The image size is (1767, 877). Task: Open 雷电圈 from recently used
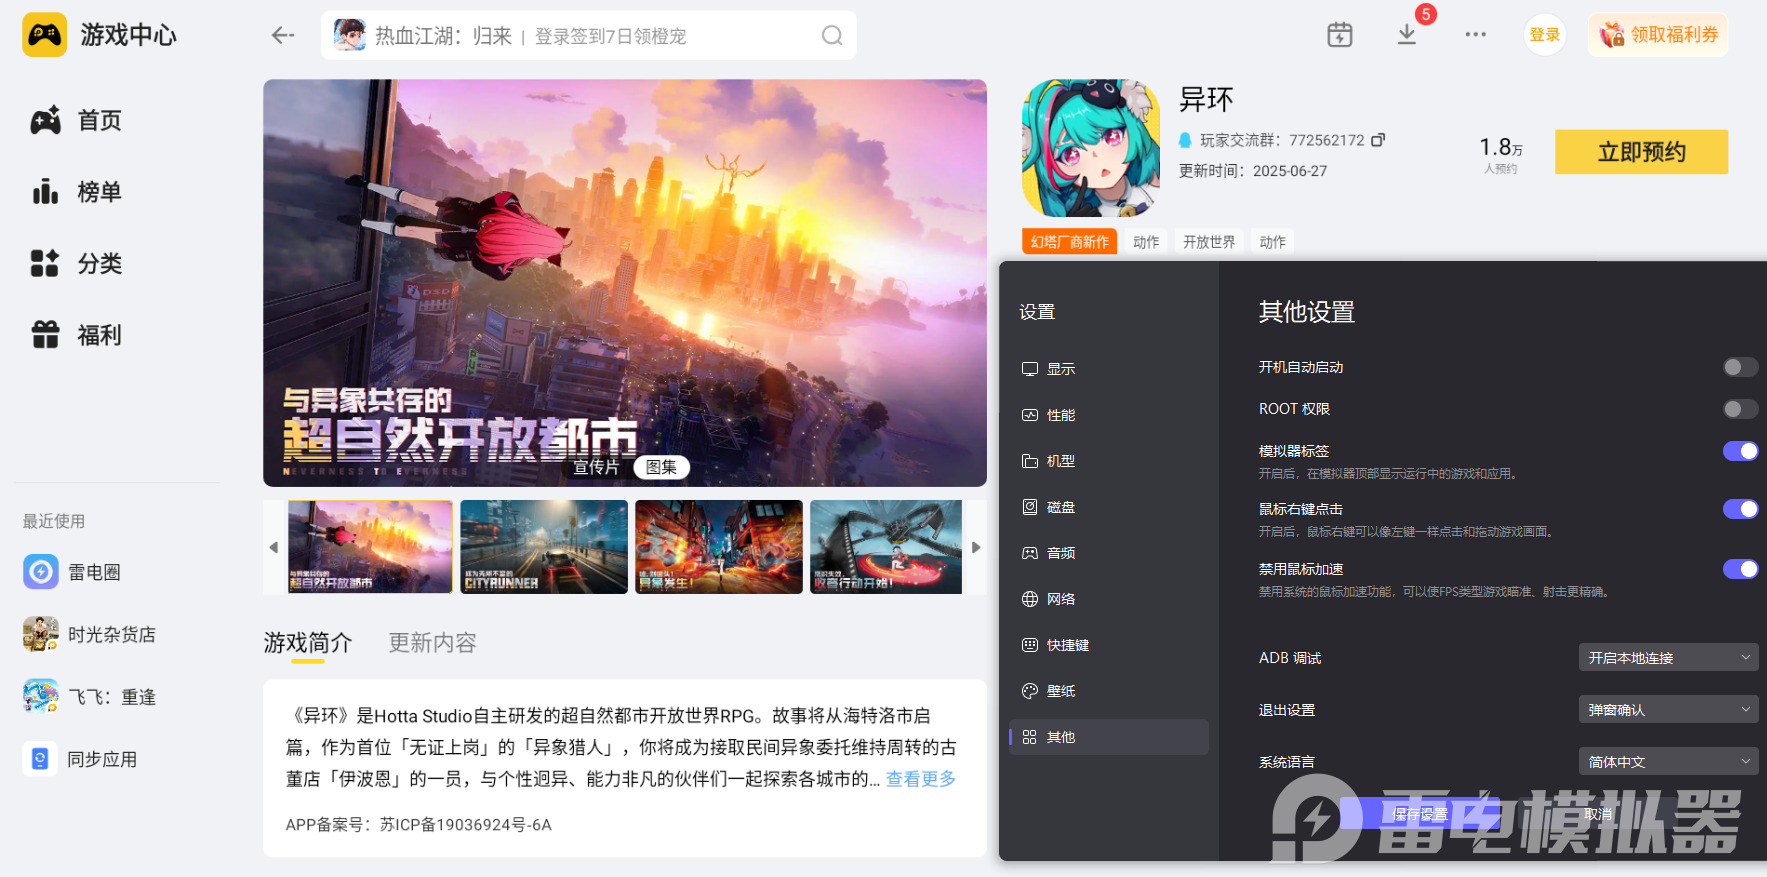click(72, 572)
